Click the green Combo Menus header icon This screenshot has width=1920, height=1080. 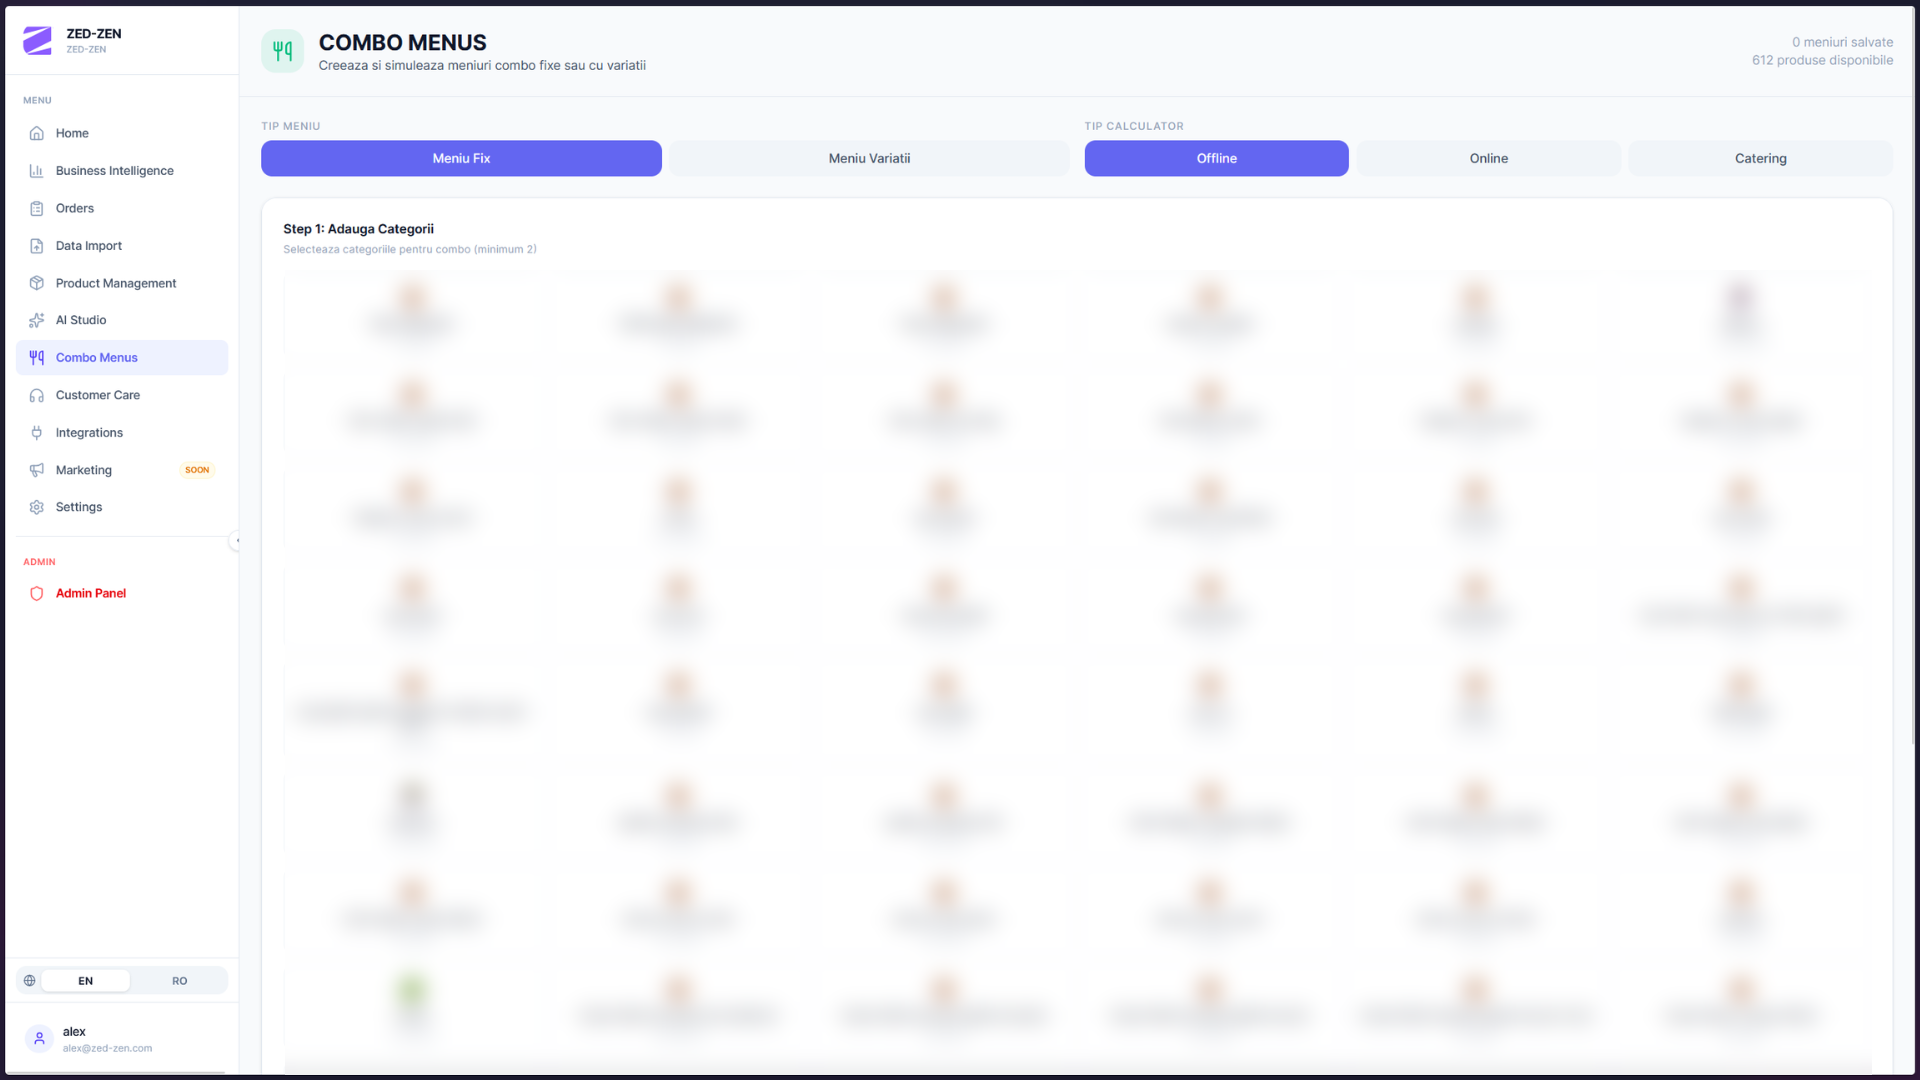282,51
